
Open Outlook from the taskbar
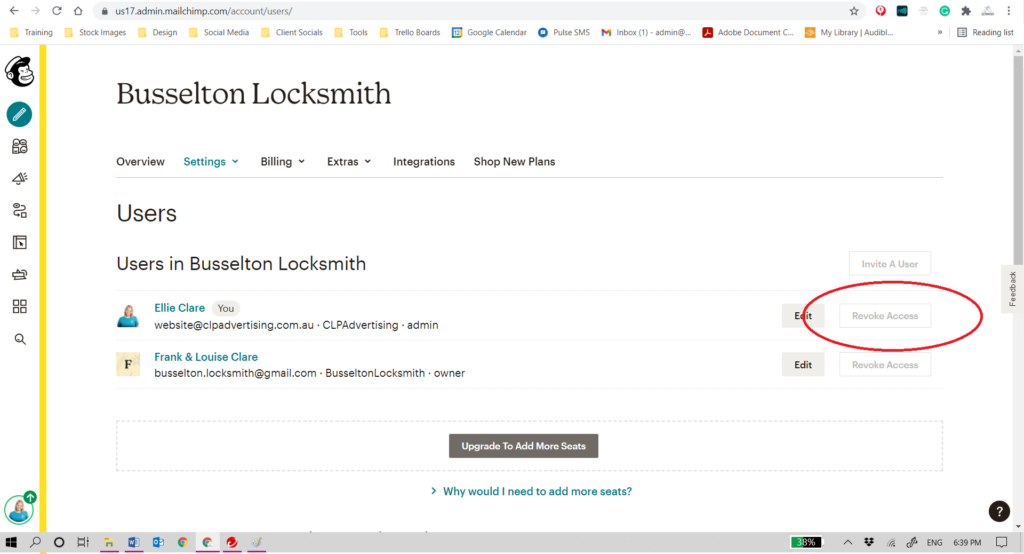[x=158, y=542]
